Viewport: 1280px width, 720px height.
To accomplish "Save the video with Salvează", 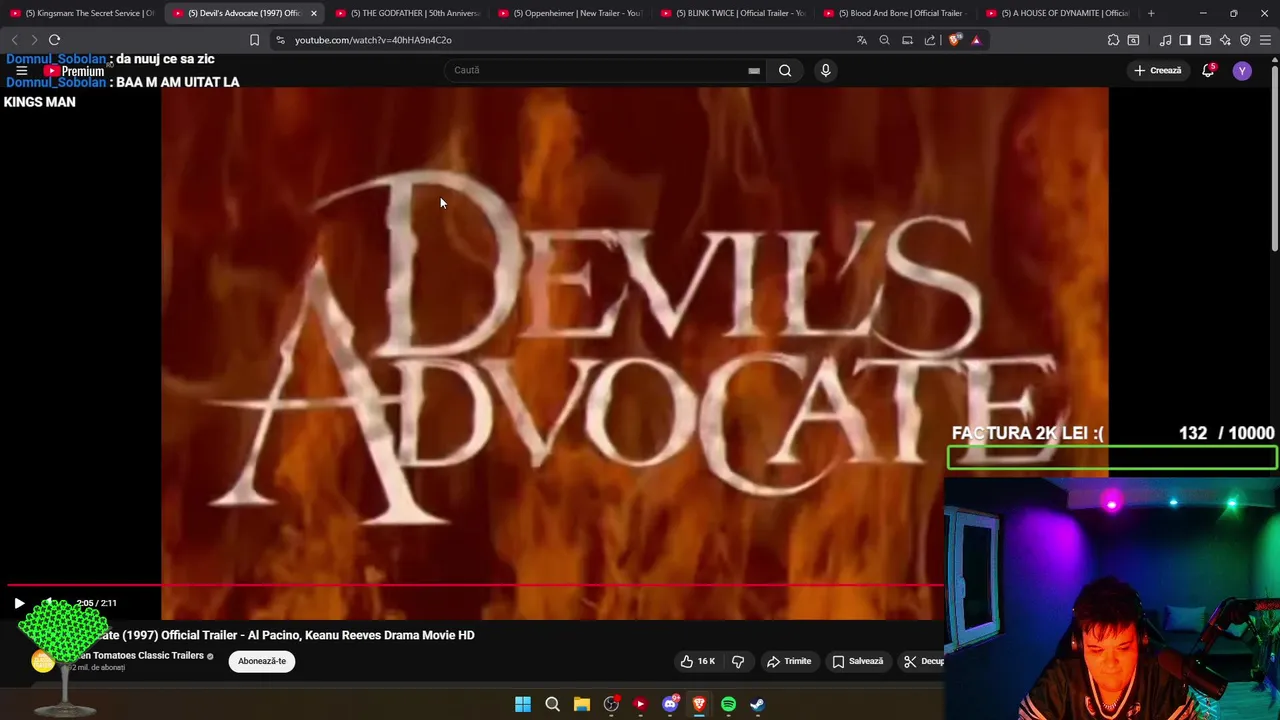I will [x=858, y=661].
